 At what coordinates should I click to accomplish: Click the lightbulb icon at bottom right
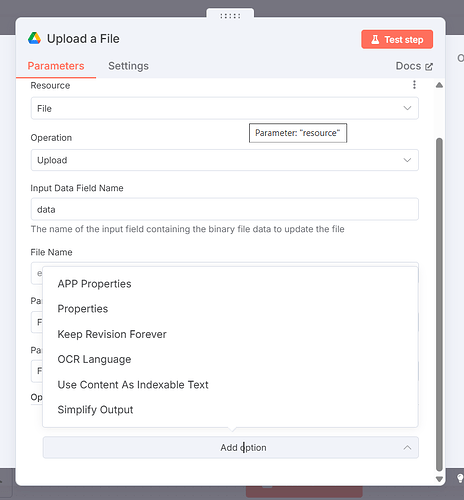click(x=460, y=479)
